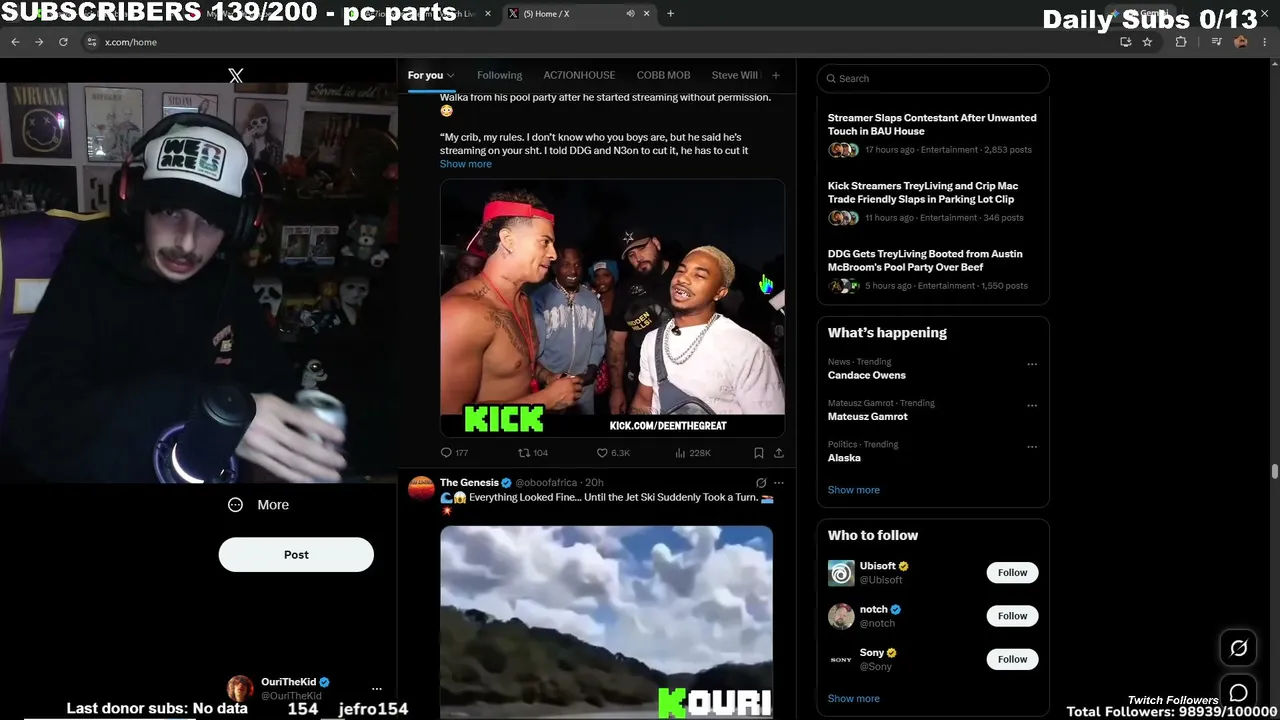1280x720 pixels.
Task: Show more accounts under Who to follow
Action: pos(854,699)
